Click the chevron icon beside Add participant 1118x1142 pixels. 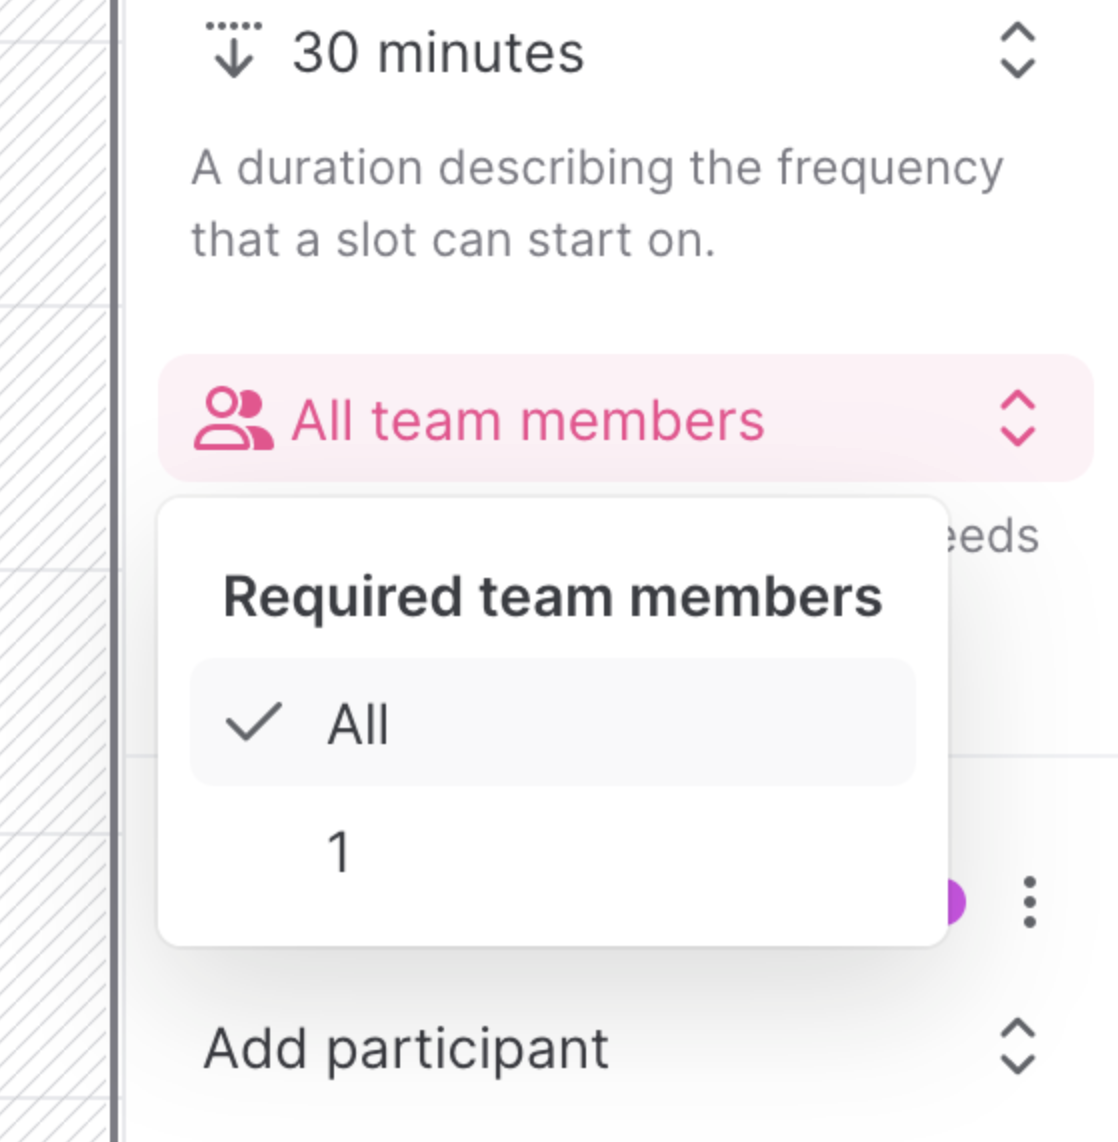click(x=1017, y=1047)
